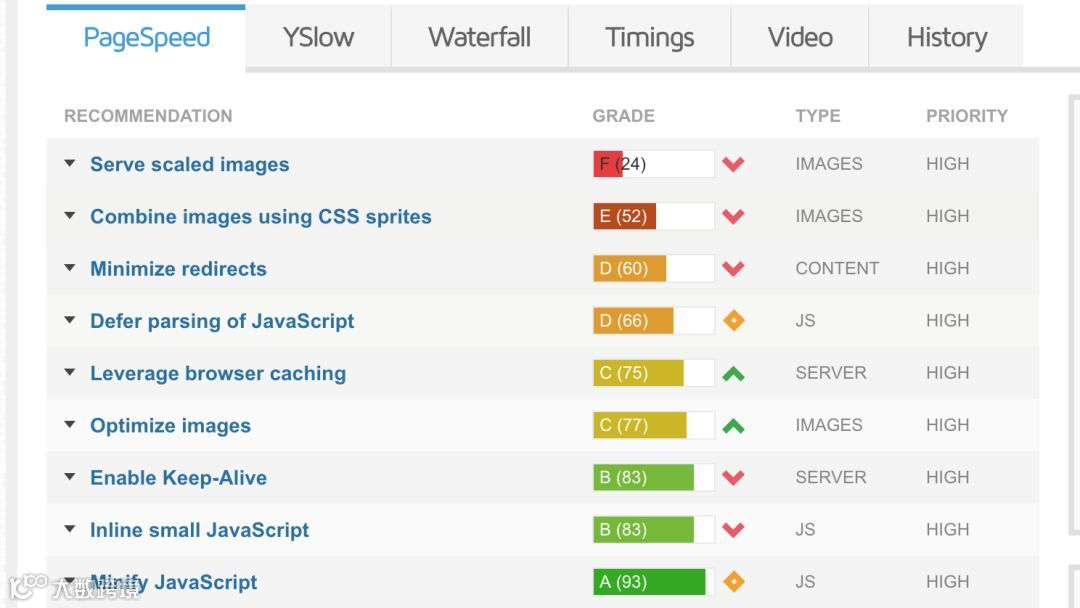Click the Inline small JavaScript link
The image size is (1080, 608).
pos(199,530)
